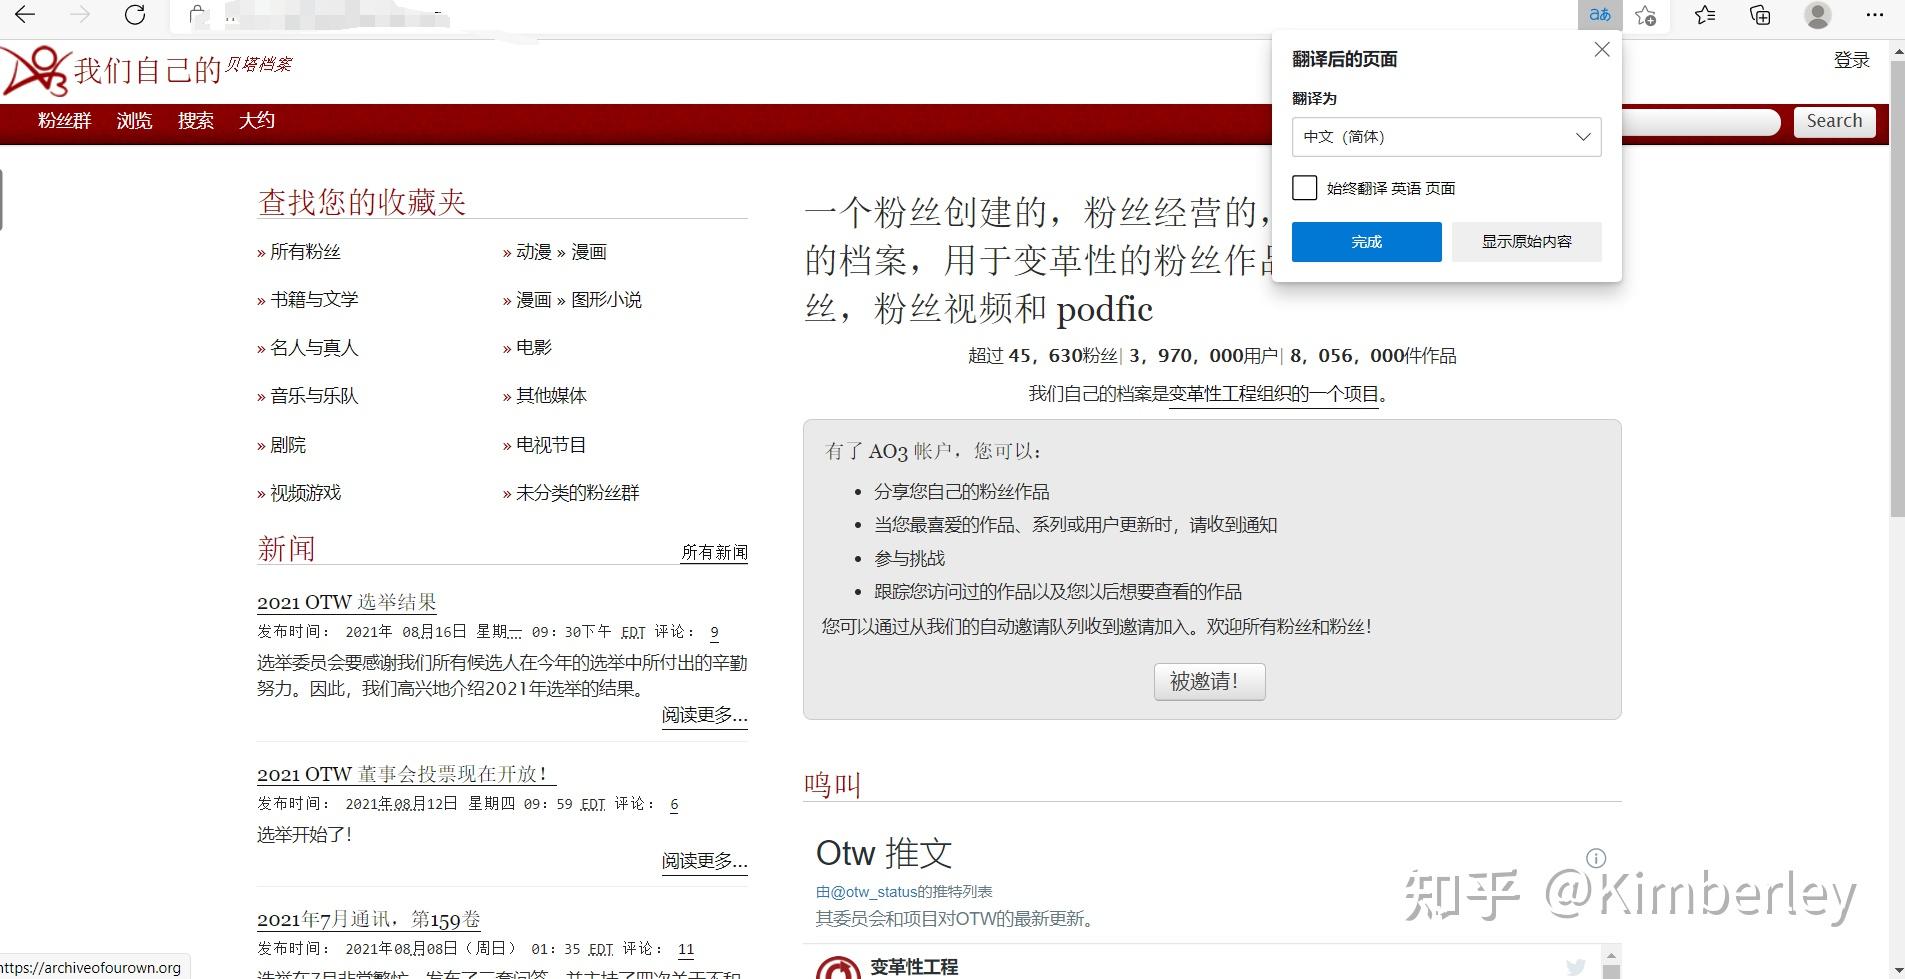Click the 被邀请! button

[x=1209, y=682]
